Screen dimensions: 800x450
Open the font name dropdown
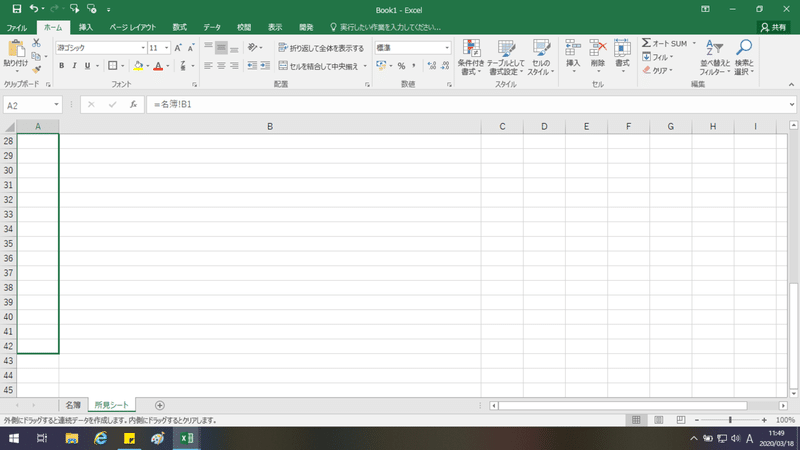pos(143,48)
